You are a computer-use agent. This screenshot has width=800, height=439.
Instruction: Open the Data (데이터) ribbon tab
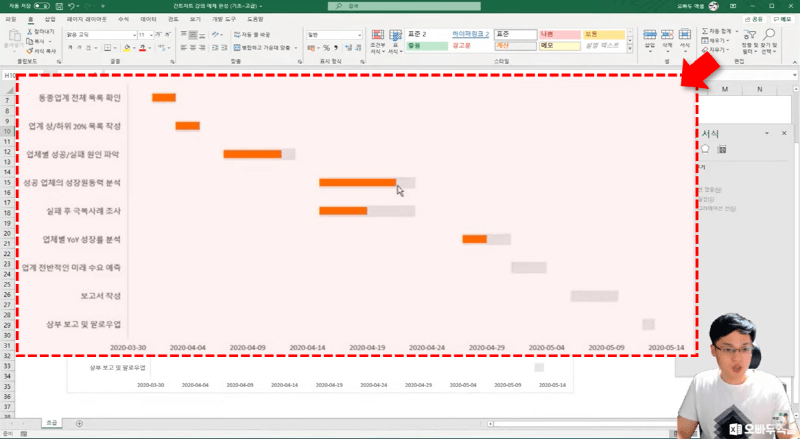coord(148,19)
